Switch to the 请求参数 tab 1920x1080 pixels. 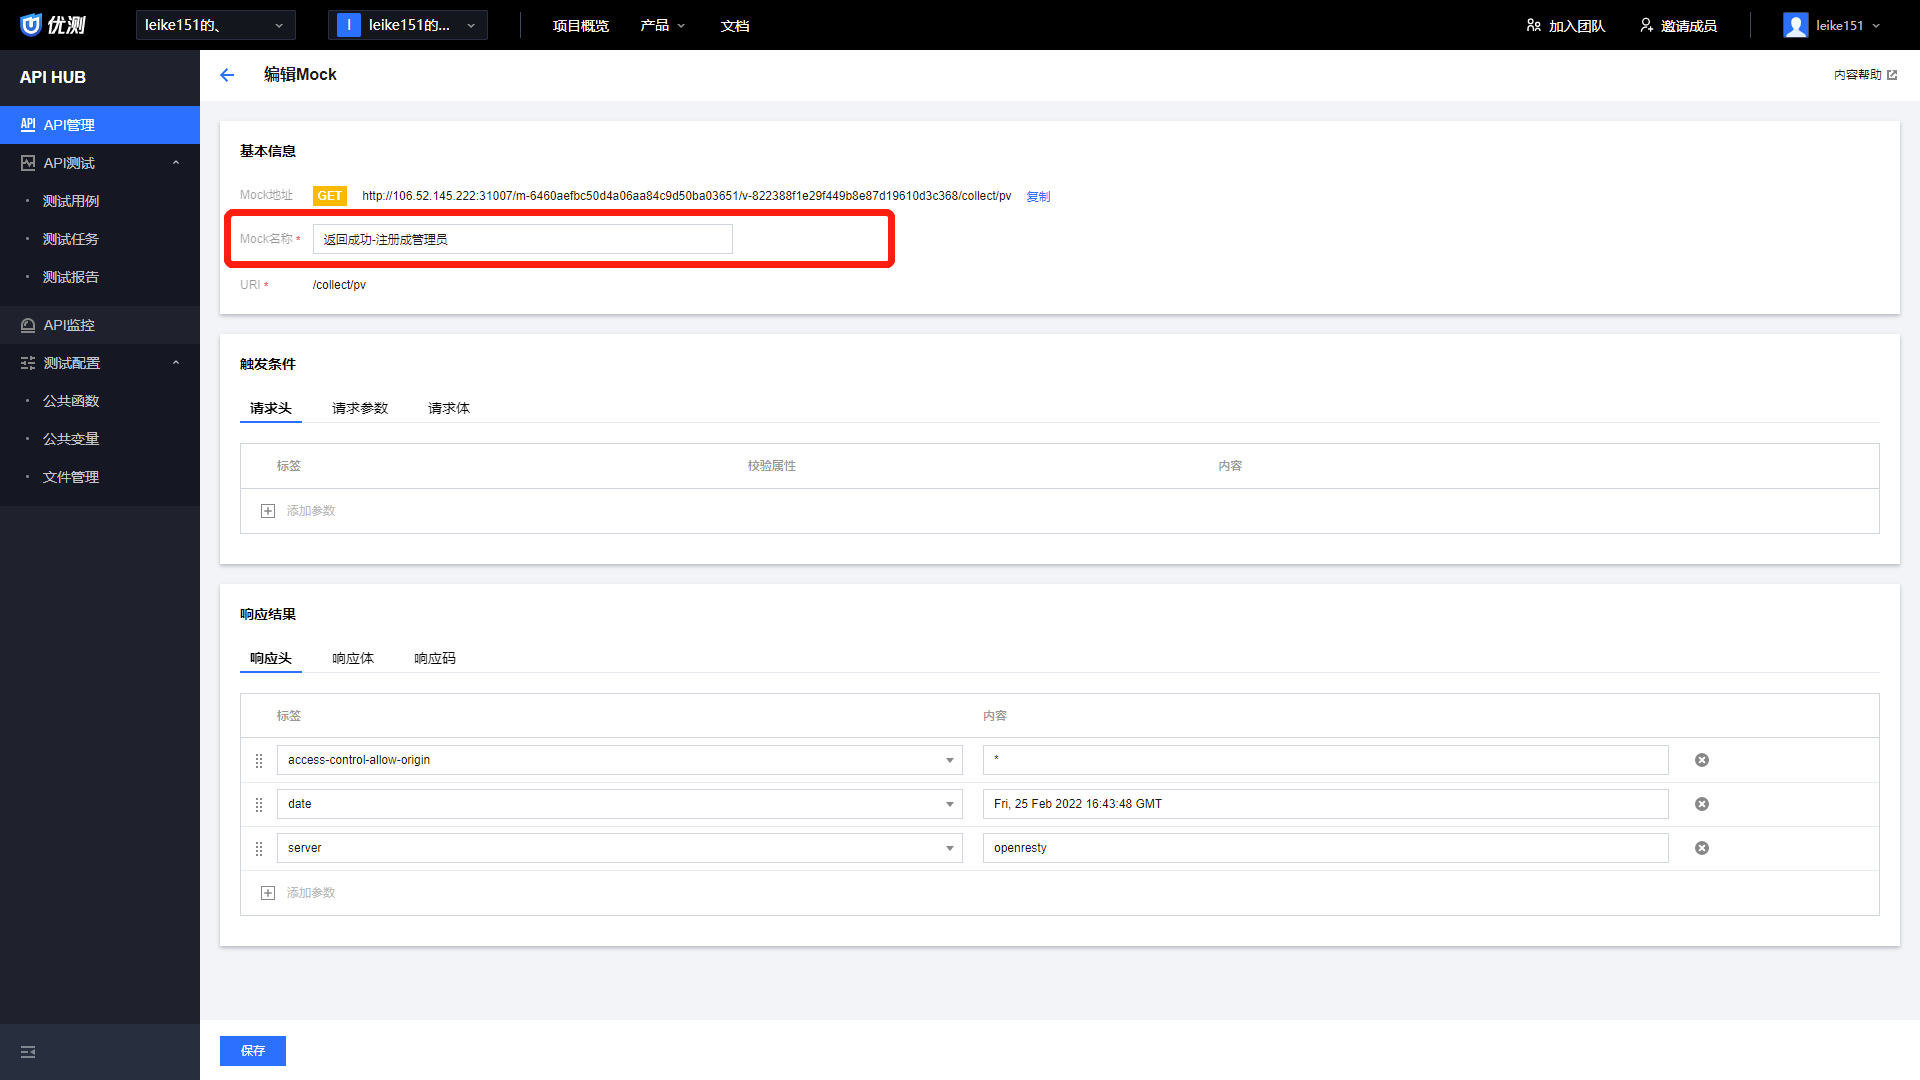(360, 408)
